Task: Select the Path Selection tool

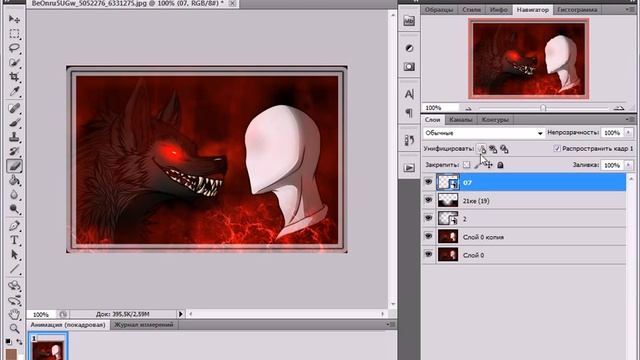Action: coord(14,255)
